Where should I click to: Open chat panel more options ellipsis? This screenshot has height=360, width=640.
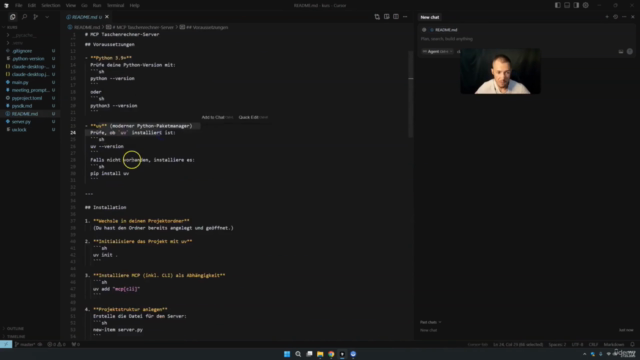click(624, 17)
